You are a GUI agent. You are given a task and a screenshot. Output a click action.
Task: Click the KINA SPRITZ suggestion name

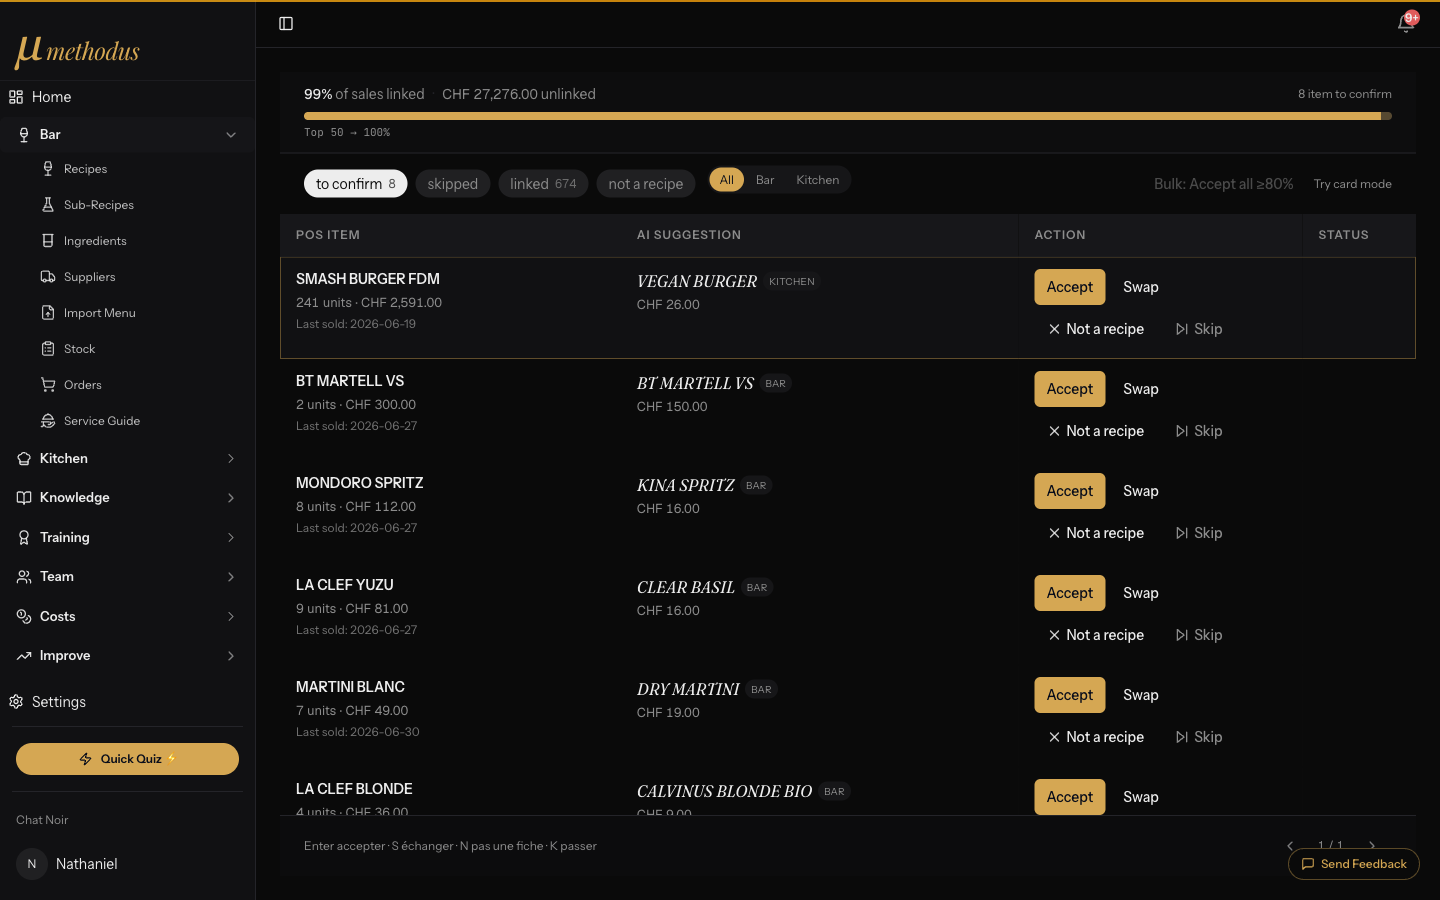coord(686,485)
